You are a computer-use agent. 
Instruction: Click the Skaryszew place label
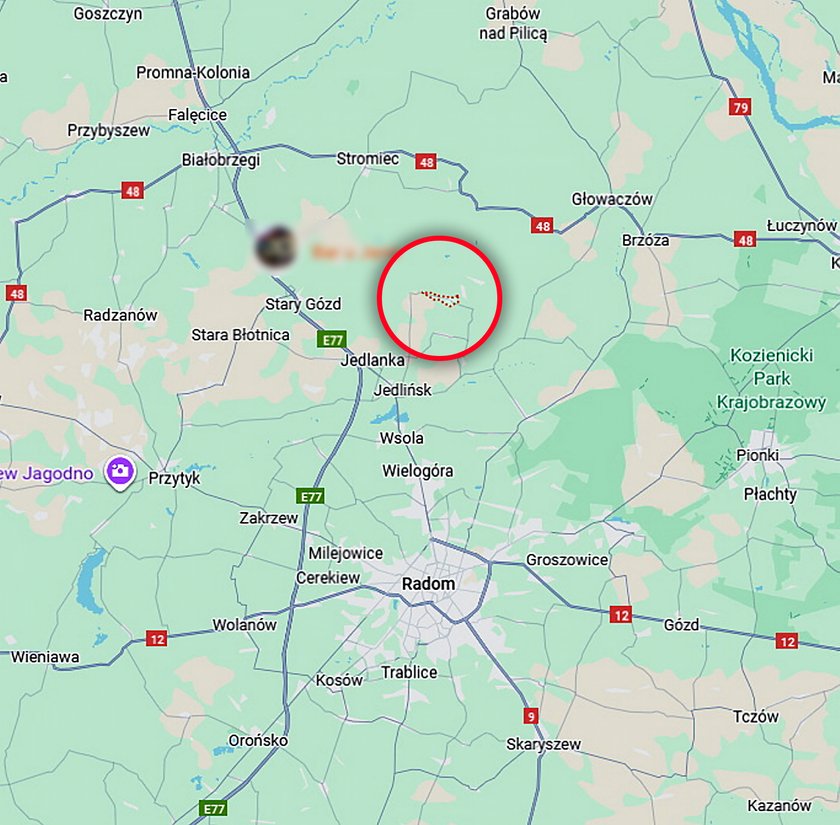543,744
